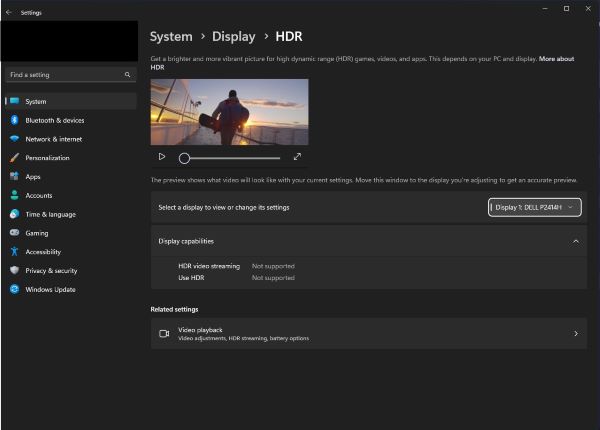The height and width of the screenshot is (430, 600).
Task: Open the Apps settings page
Action: 33,177
